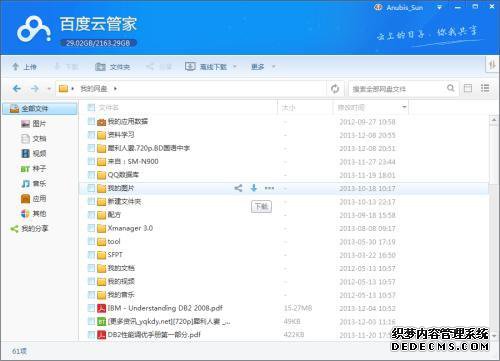
Task: Expand the arrow after 我的网盘
Action: click(x=115, y=89)
